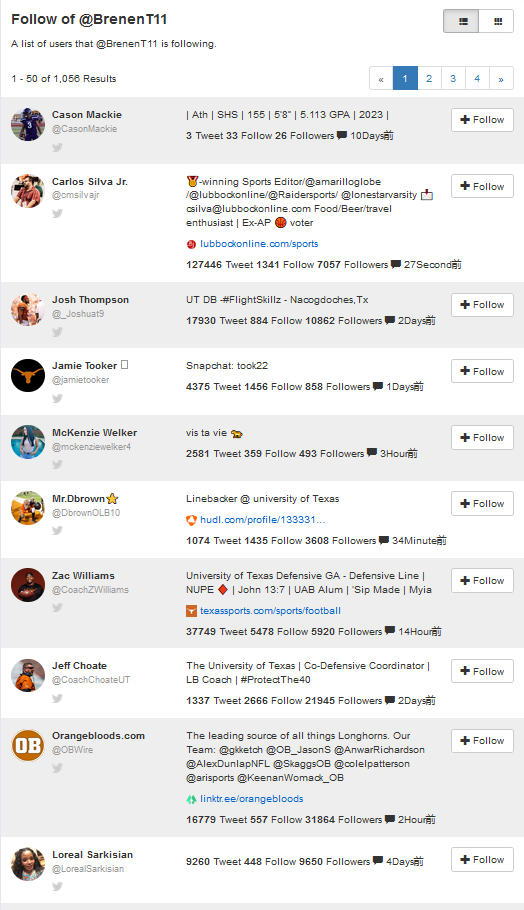The height and width of the screenshot is (910, 524).
Task: Open Twitter icon under Jamie Tooker
Action: [57, 399]
